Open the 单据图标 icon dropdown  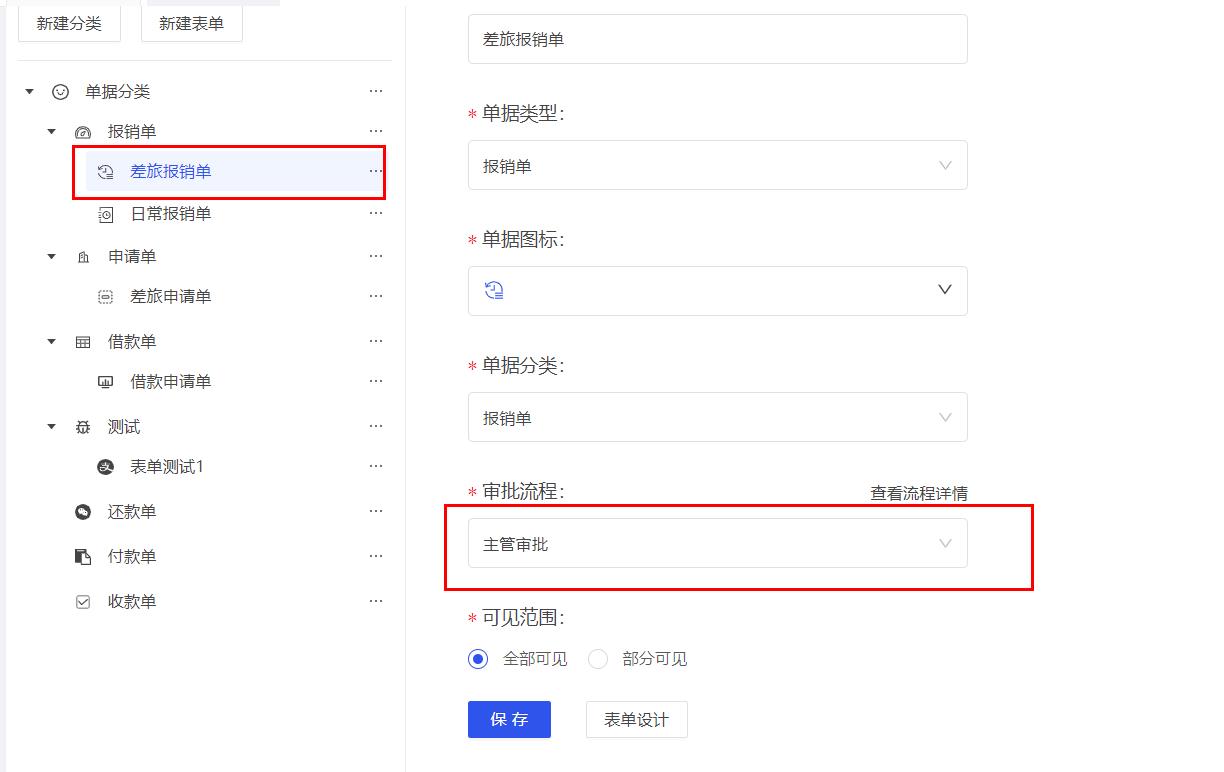point(717,291)
